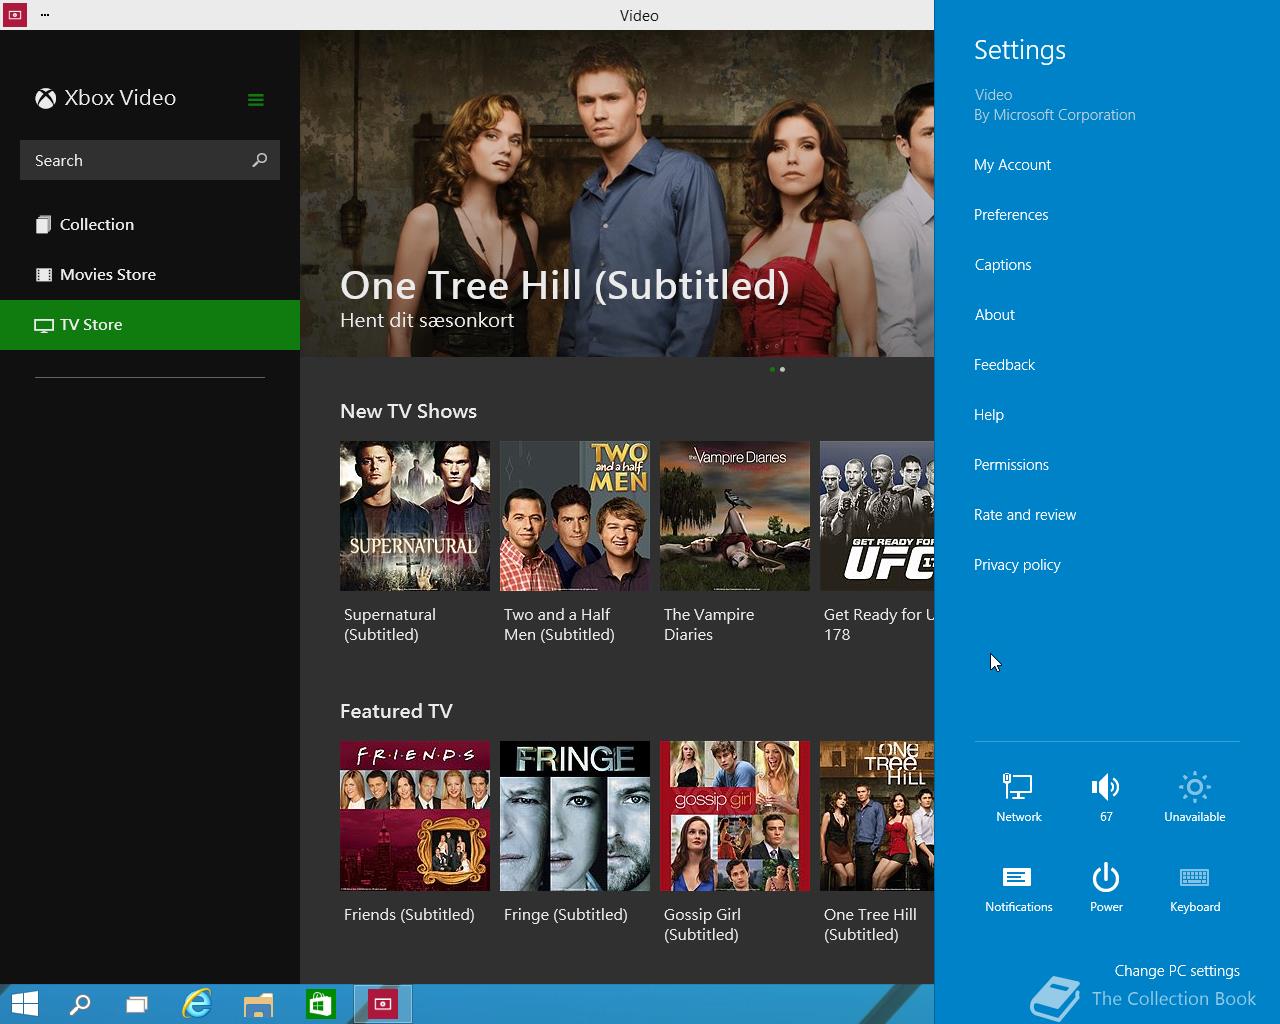Viewport: 1280px width, 1024px height.
Task: Open My Account settings
Action: tap(1012, 165)
